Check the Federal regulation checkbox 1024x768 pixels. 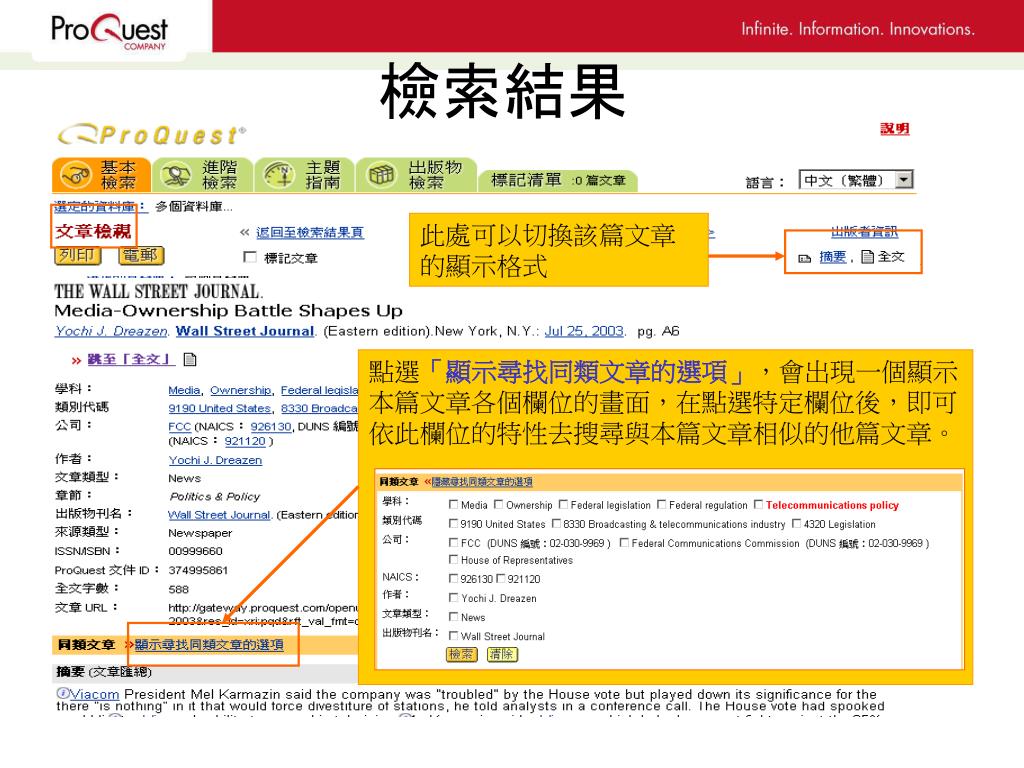click(662, 504)
